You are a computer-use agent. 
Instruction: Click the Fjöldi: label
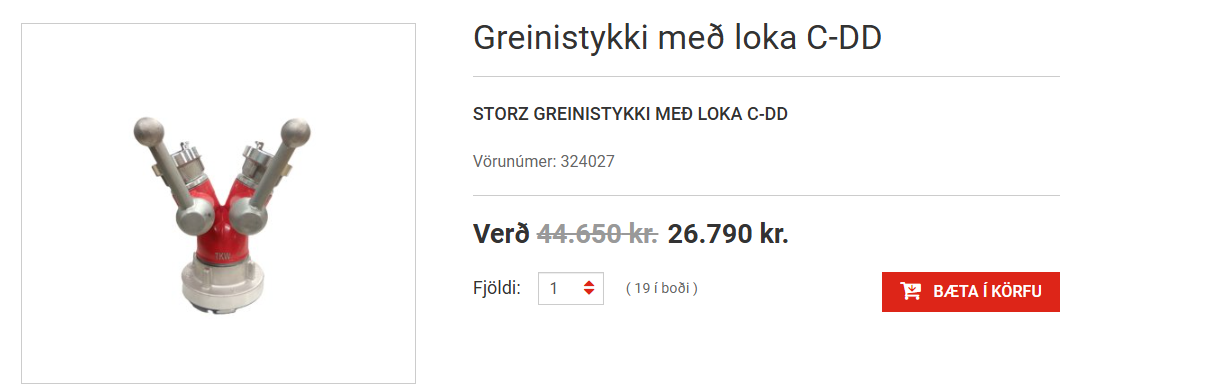tap(496, 288)
